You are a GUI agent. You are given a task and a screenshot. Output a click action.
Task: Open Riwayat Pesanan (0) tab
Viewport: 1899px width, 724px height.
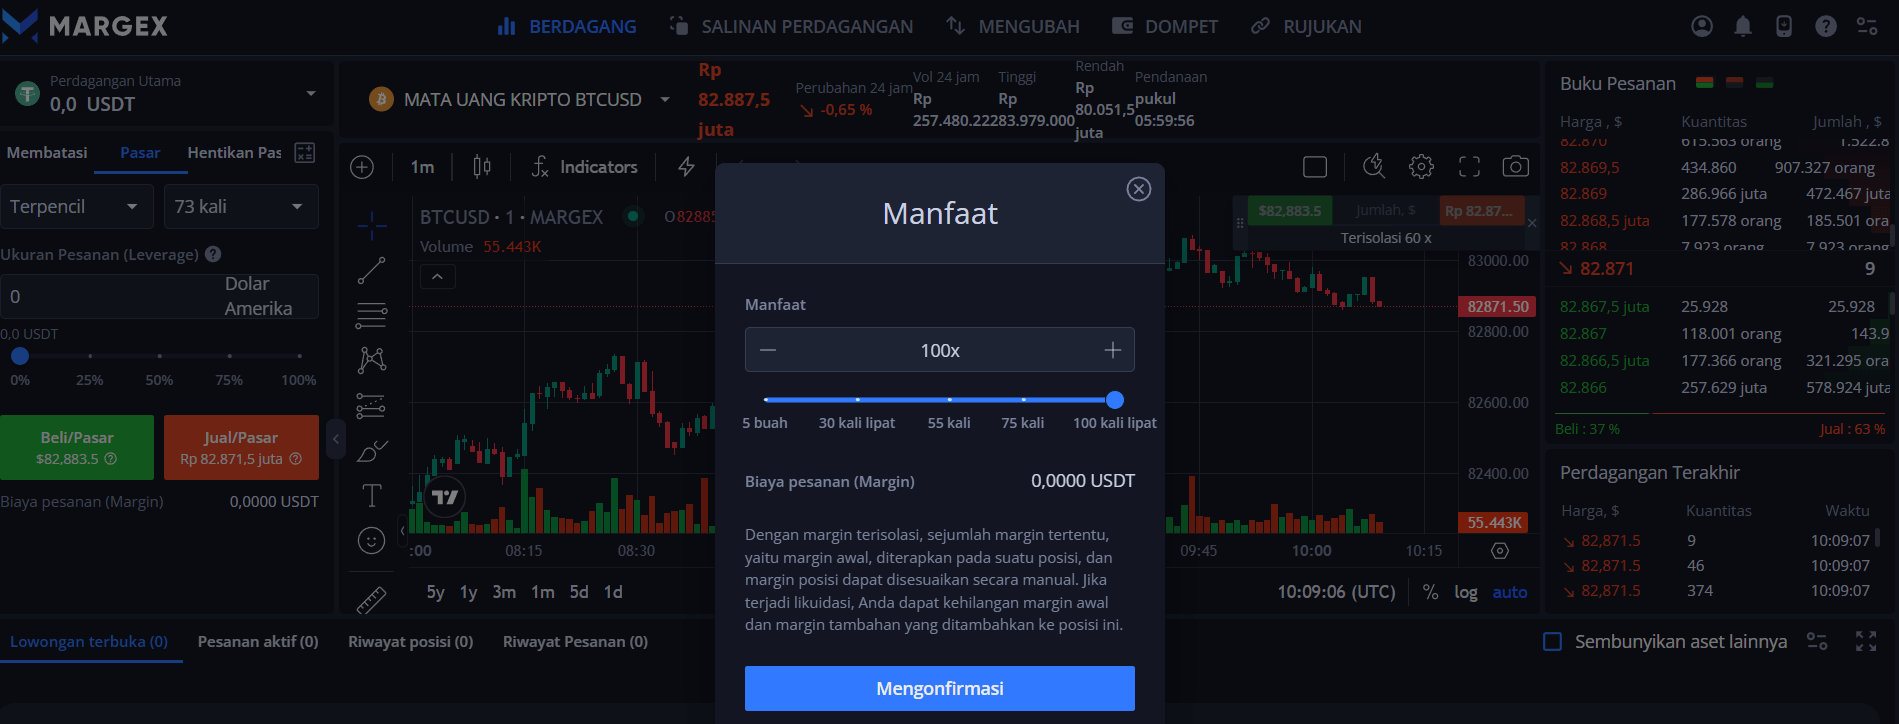575,641
